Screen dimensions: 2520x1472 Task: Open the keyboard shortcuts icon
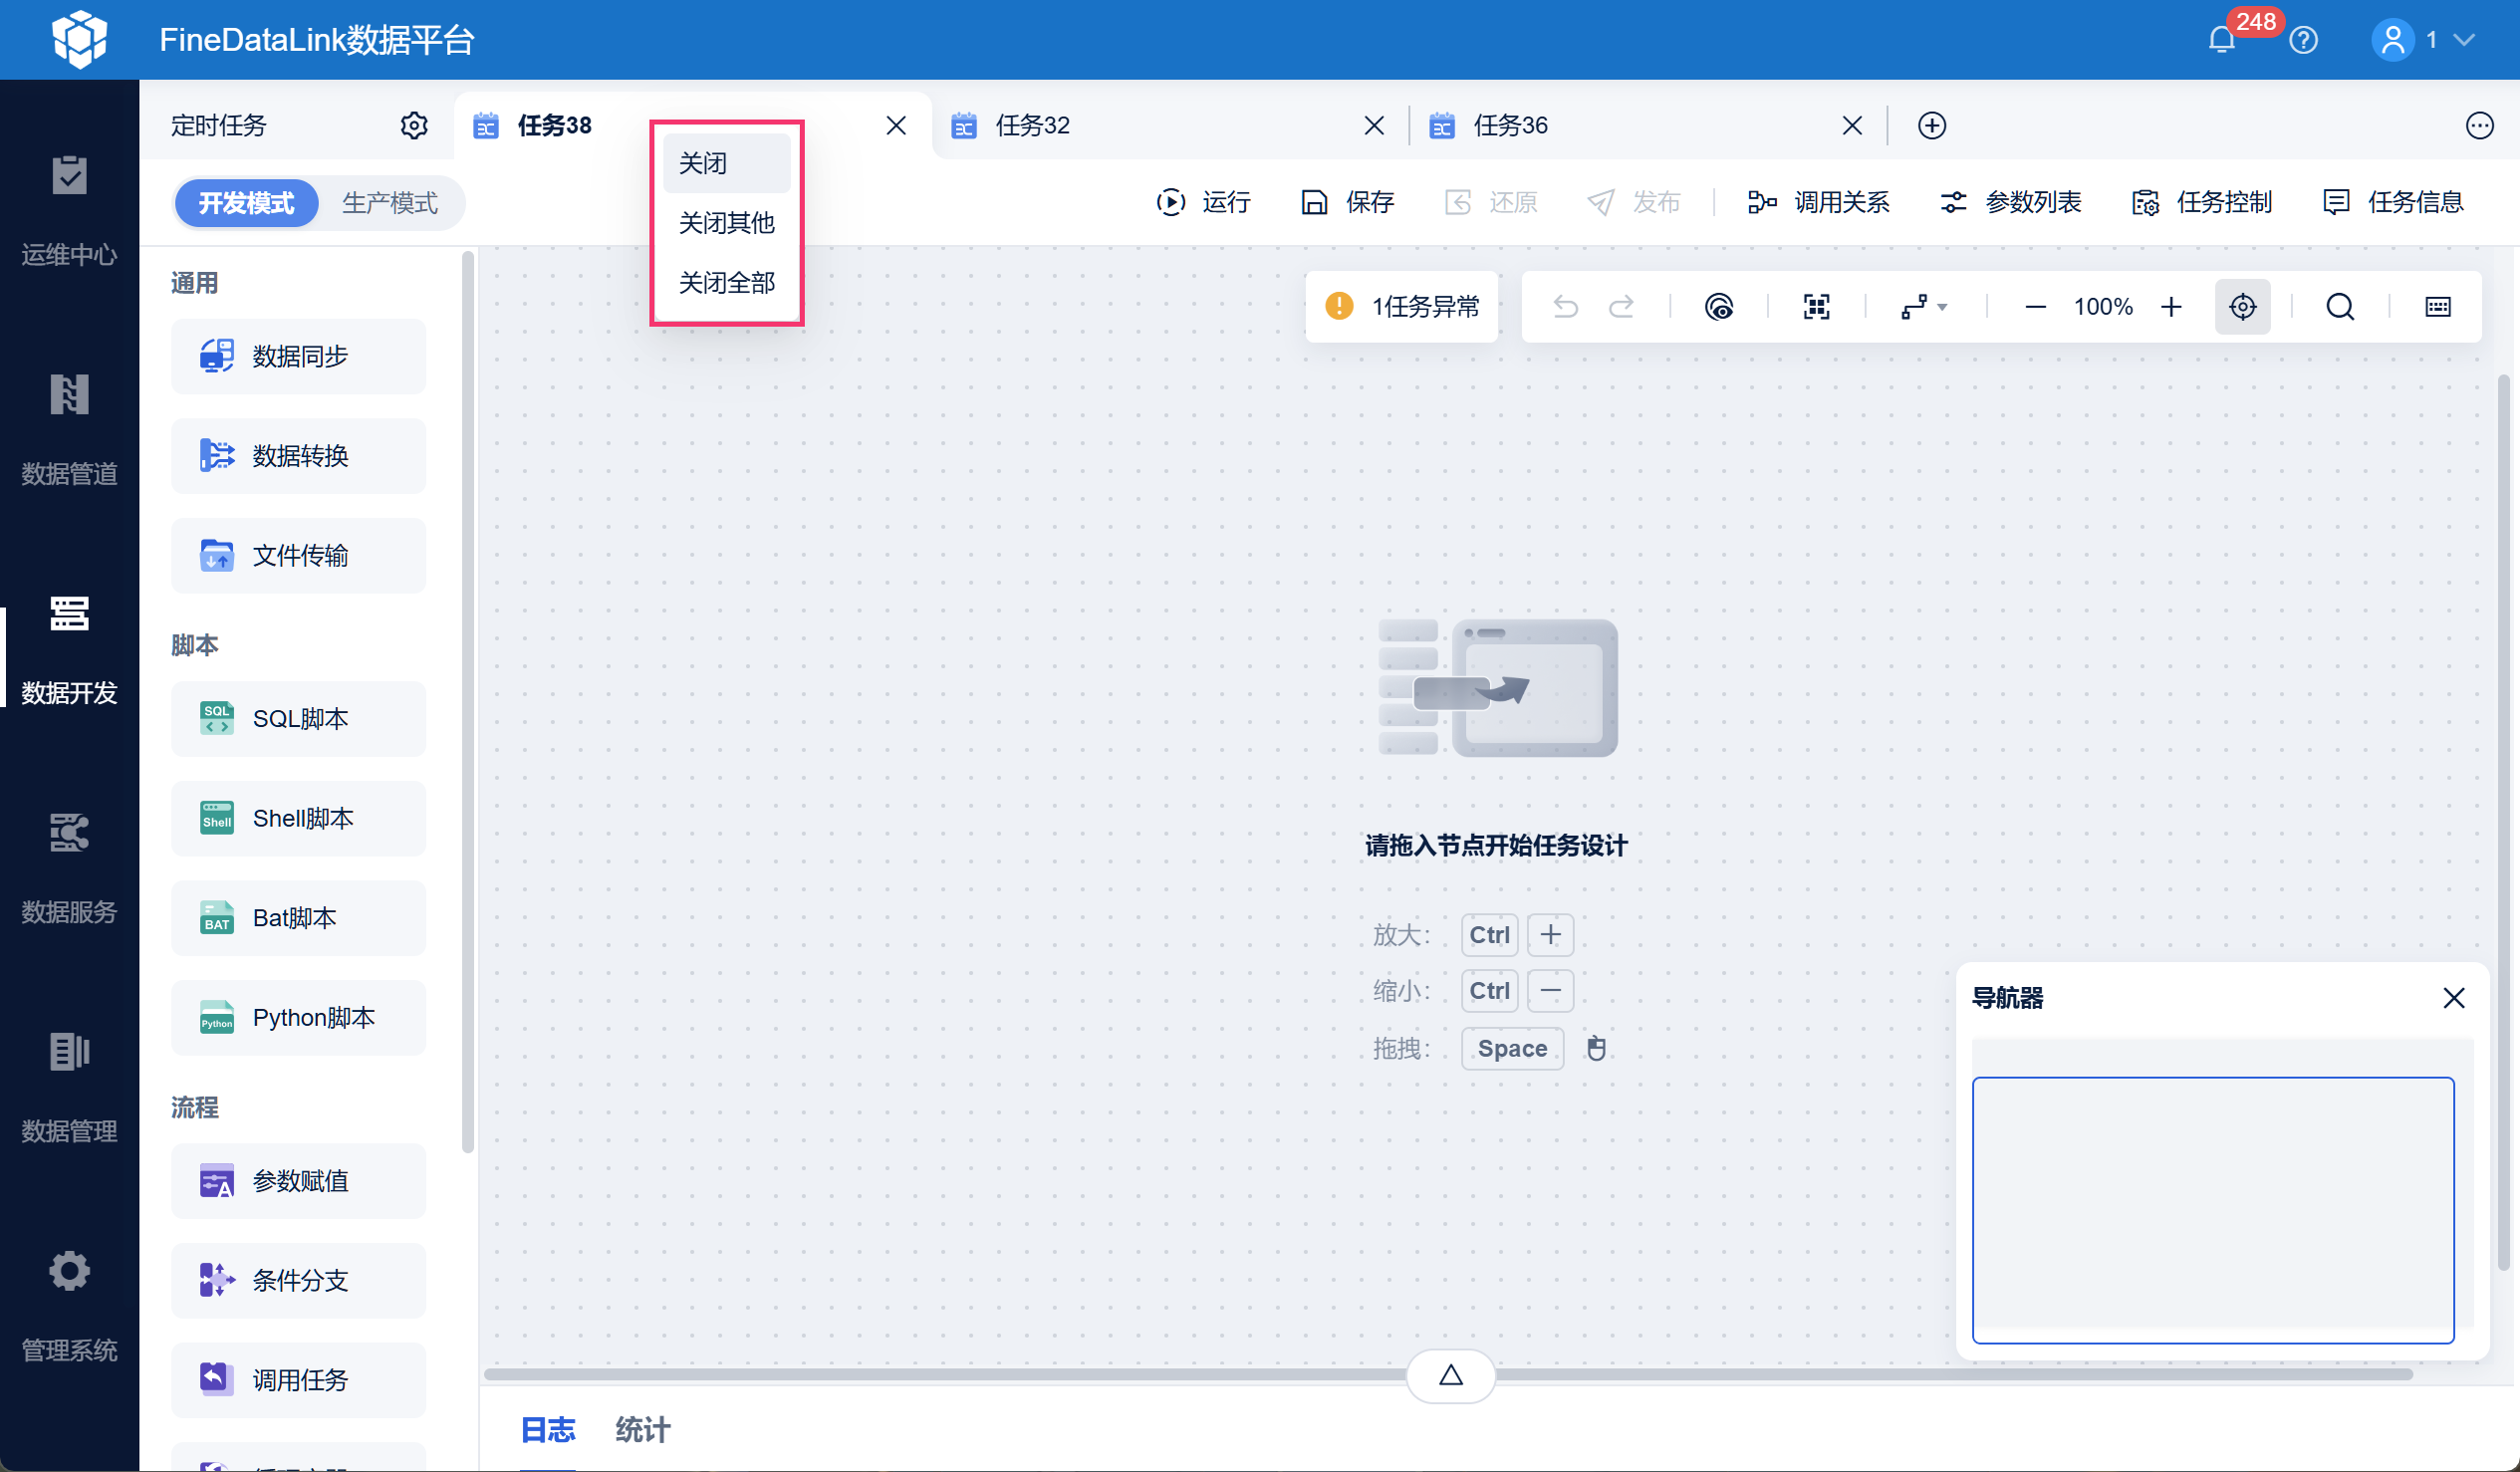pos(2437,307)
